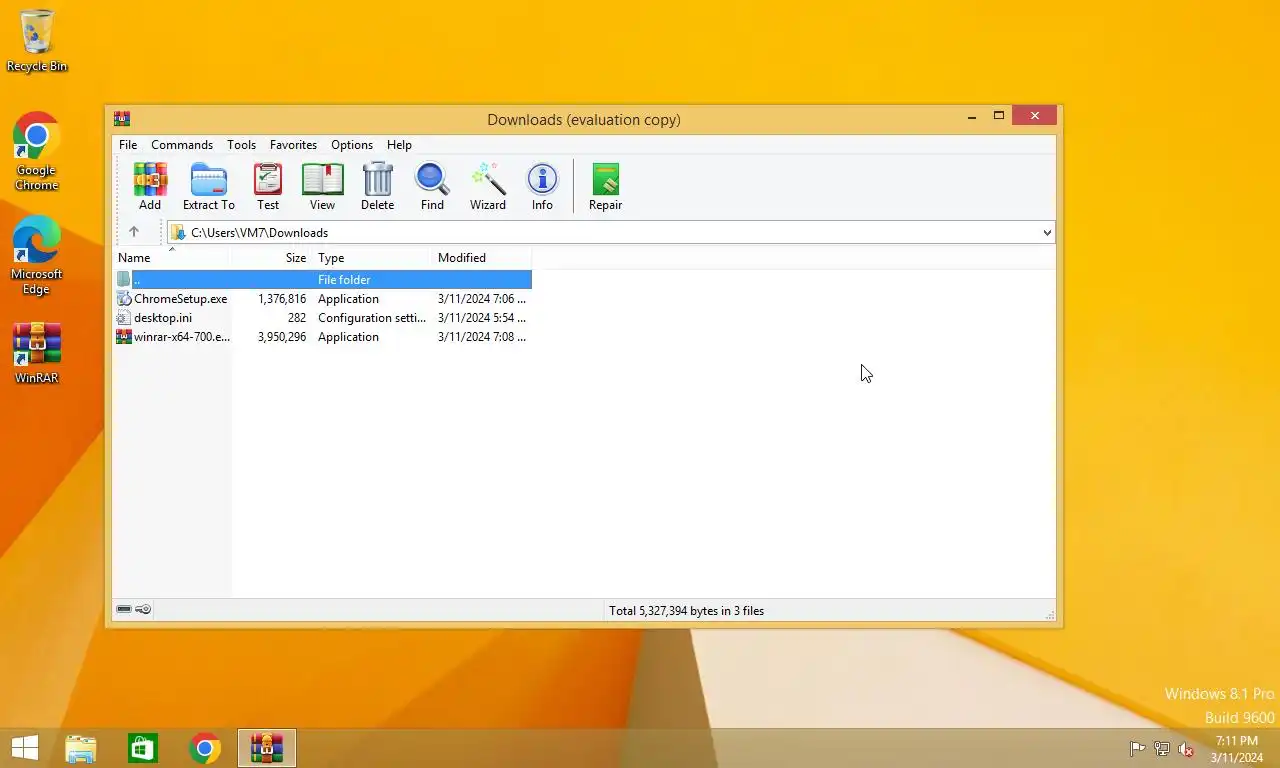The image size is (1280, 768).
Task: Open the Extract To tool
Action: point(208,187)
